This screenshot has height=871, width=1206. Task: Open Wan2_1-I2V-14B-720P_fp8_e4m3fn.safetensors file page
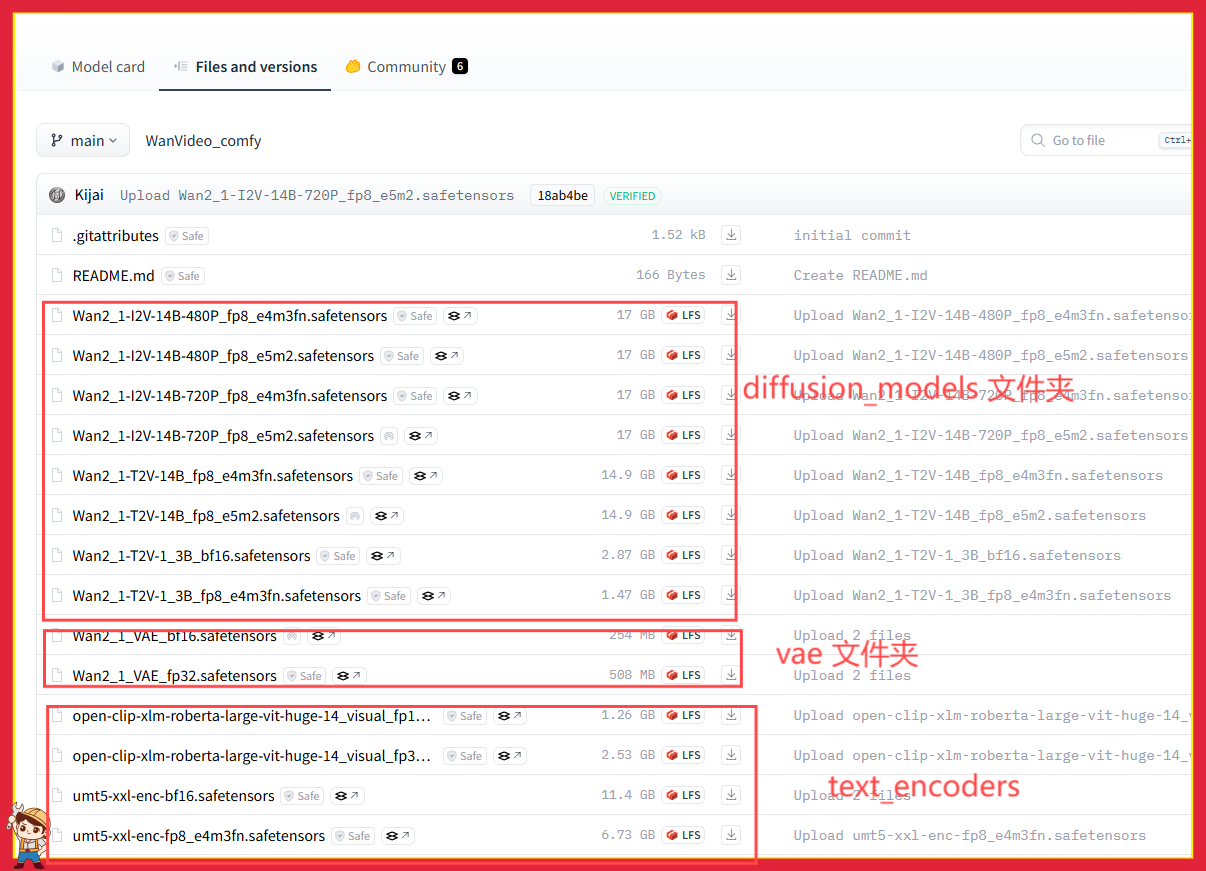point(229,396)
